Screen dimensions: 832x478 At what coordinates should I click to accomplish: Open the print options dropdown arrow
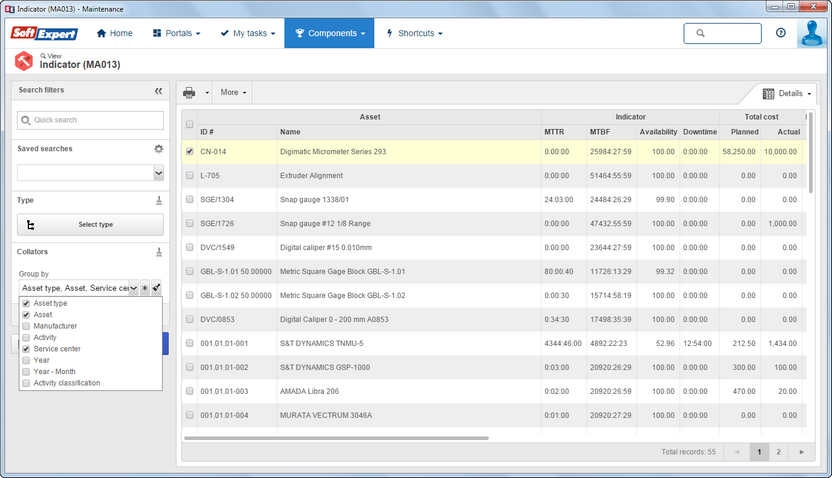[207, 93]
